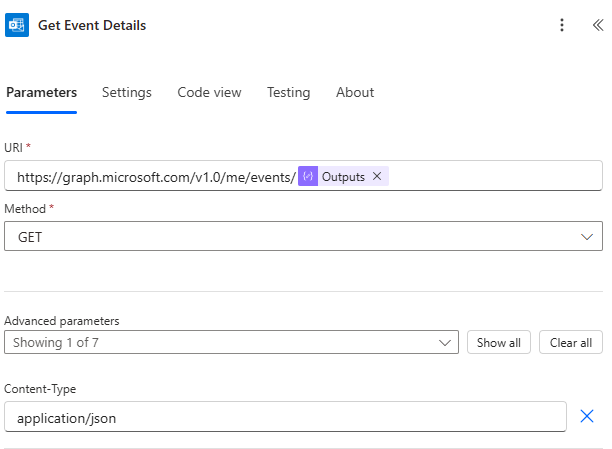This screenshot has width=612, height=449.
Task: Remove the Outputs token from URI
Action: (377, 176)
